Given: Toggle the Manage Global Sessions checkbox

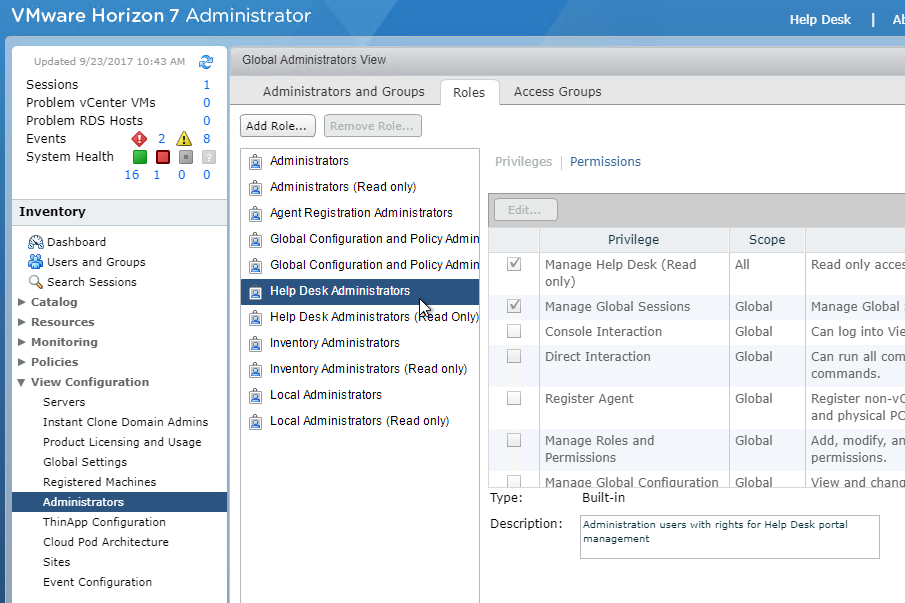Looking at the screenshot, I should point(514,306).
